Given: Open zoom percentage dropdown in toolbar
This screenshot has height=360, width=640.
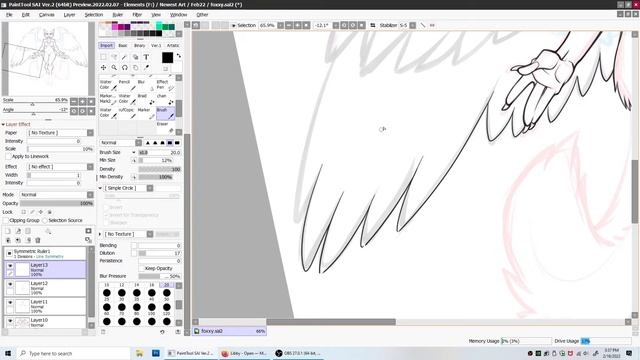Looking at the screenshot, I should click(x=280, y=25).
